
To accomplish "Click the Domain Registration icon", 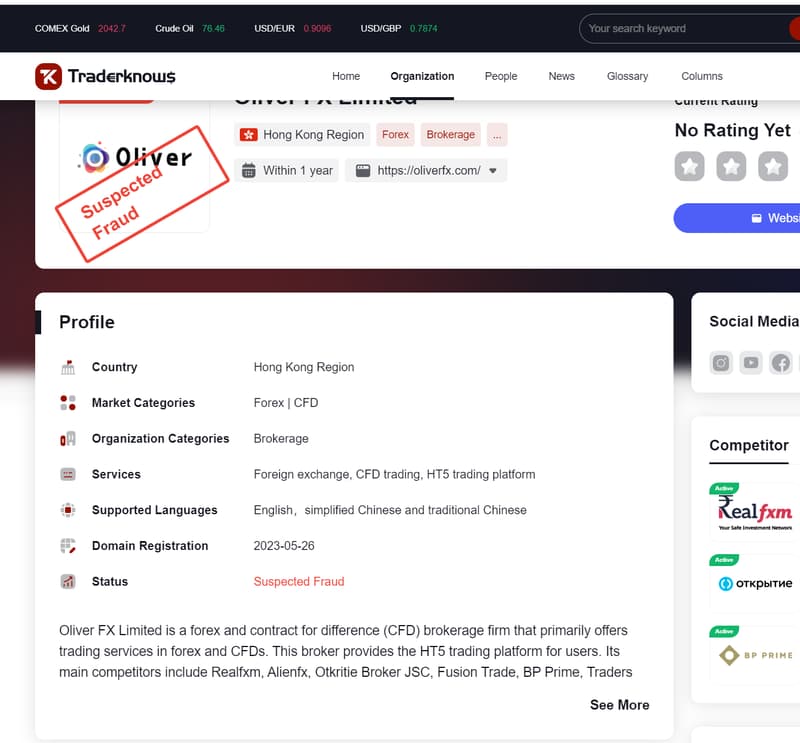I will [68, 546].
